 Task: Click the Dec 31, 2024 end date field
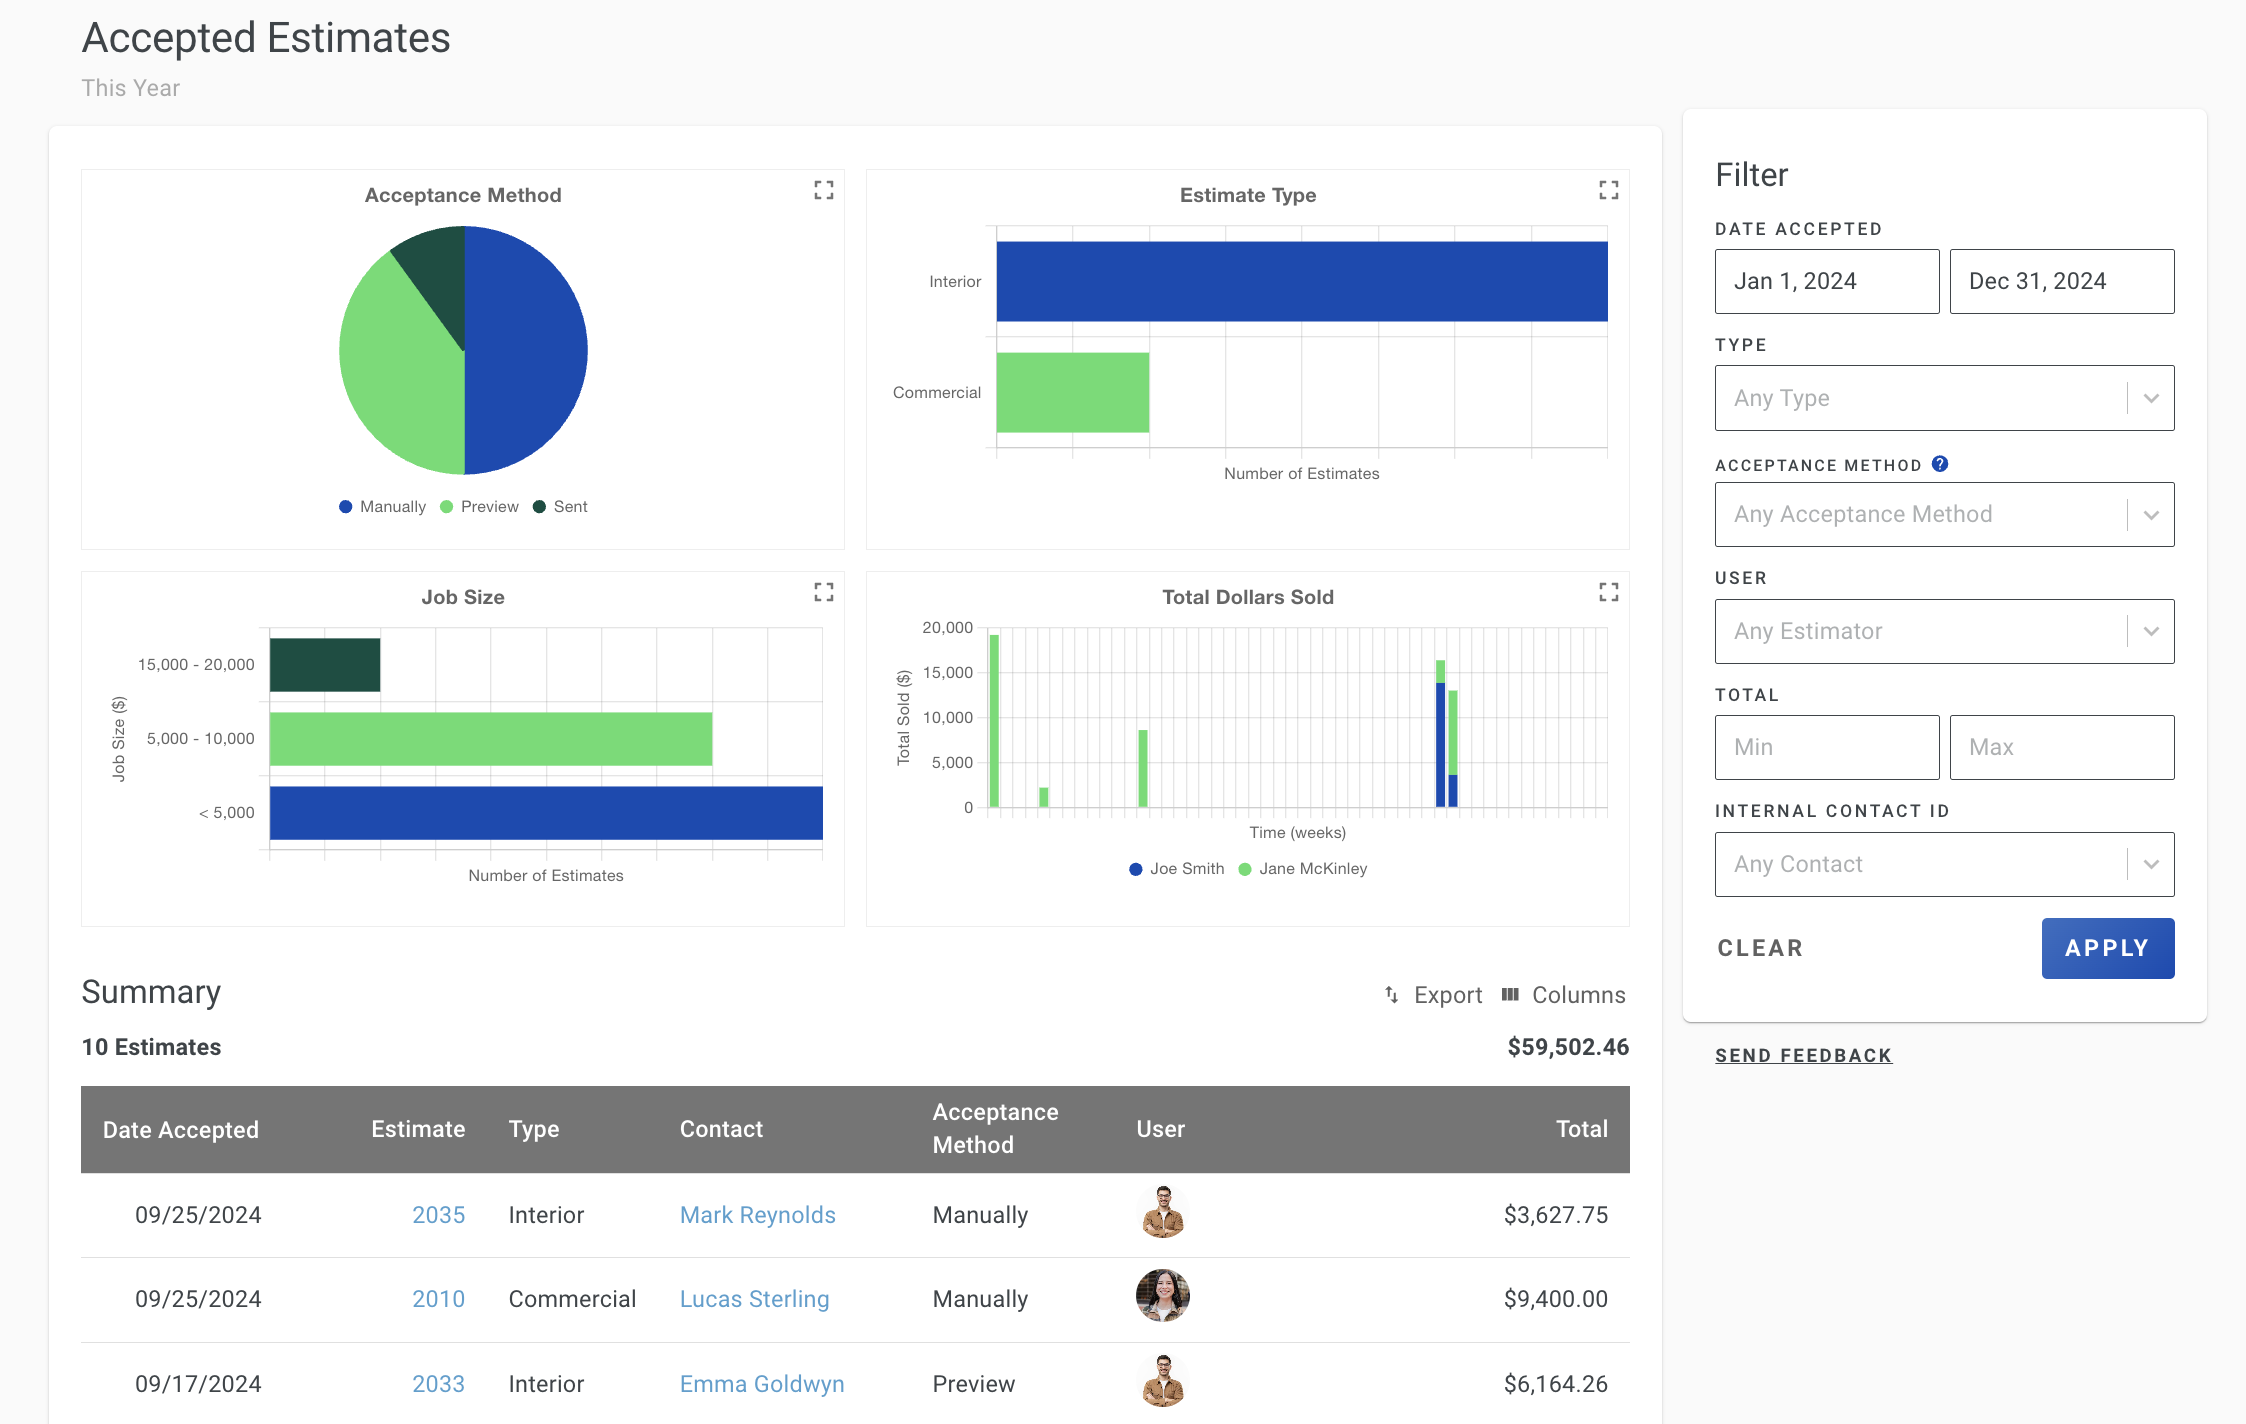[2062, 281]
